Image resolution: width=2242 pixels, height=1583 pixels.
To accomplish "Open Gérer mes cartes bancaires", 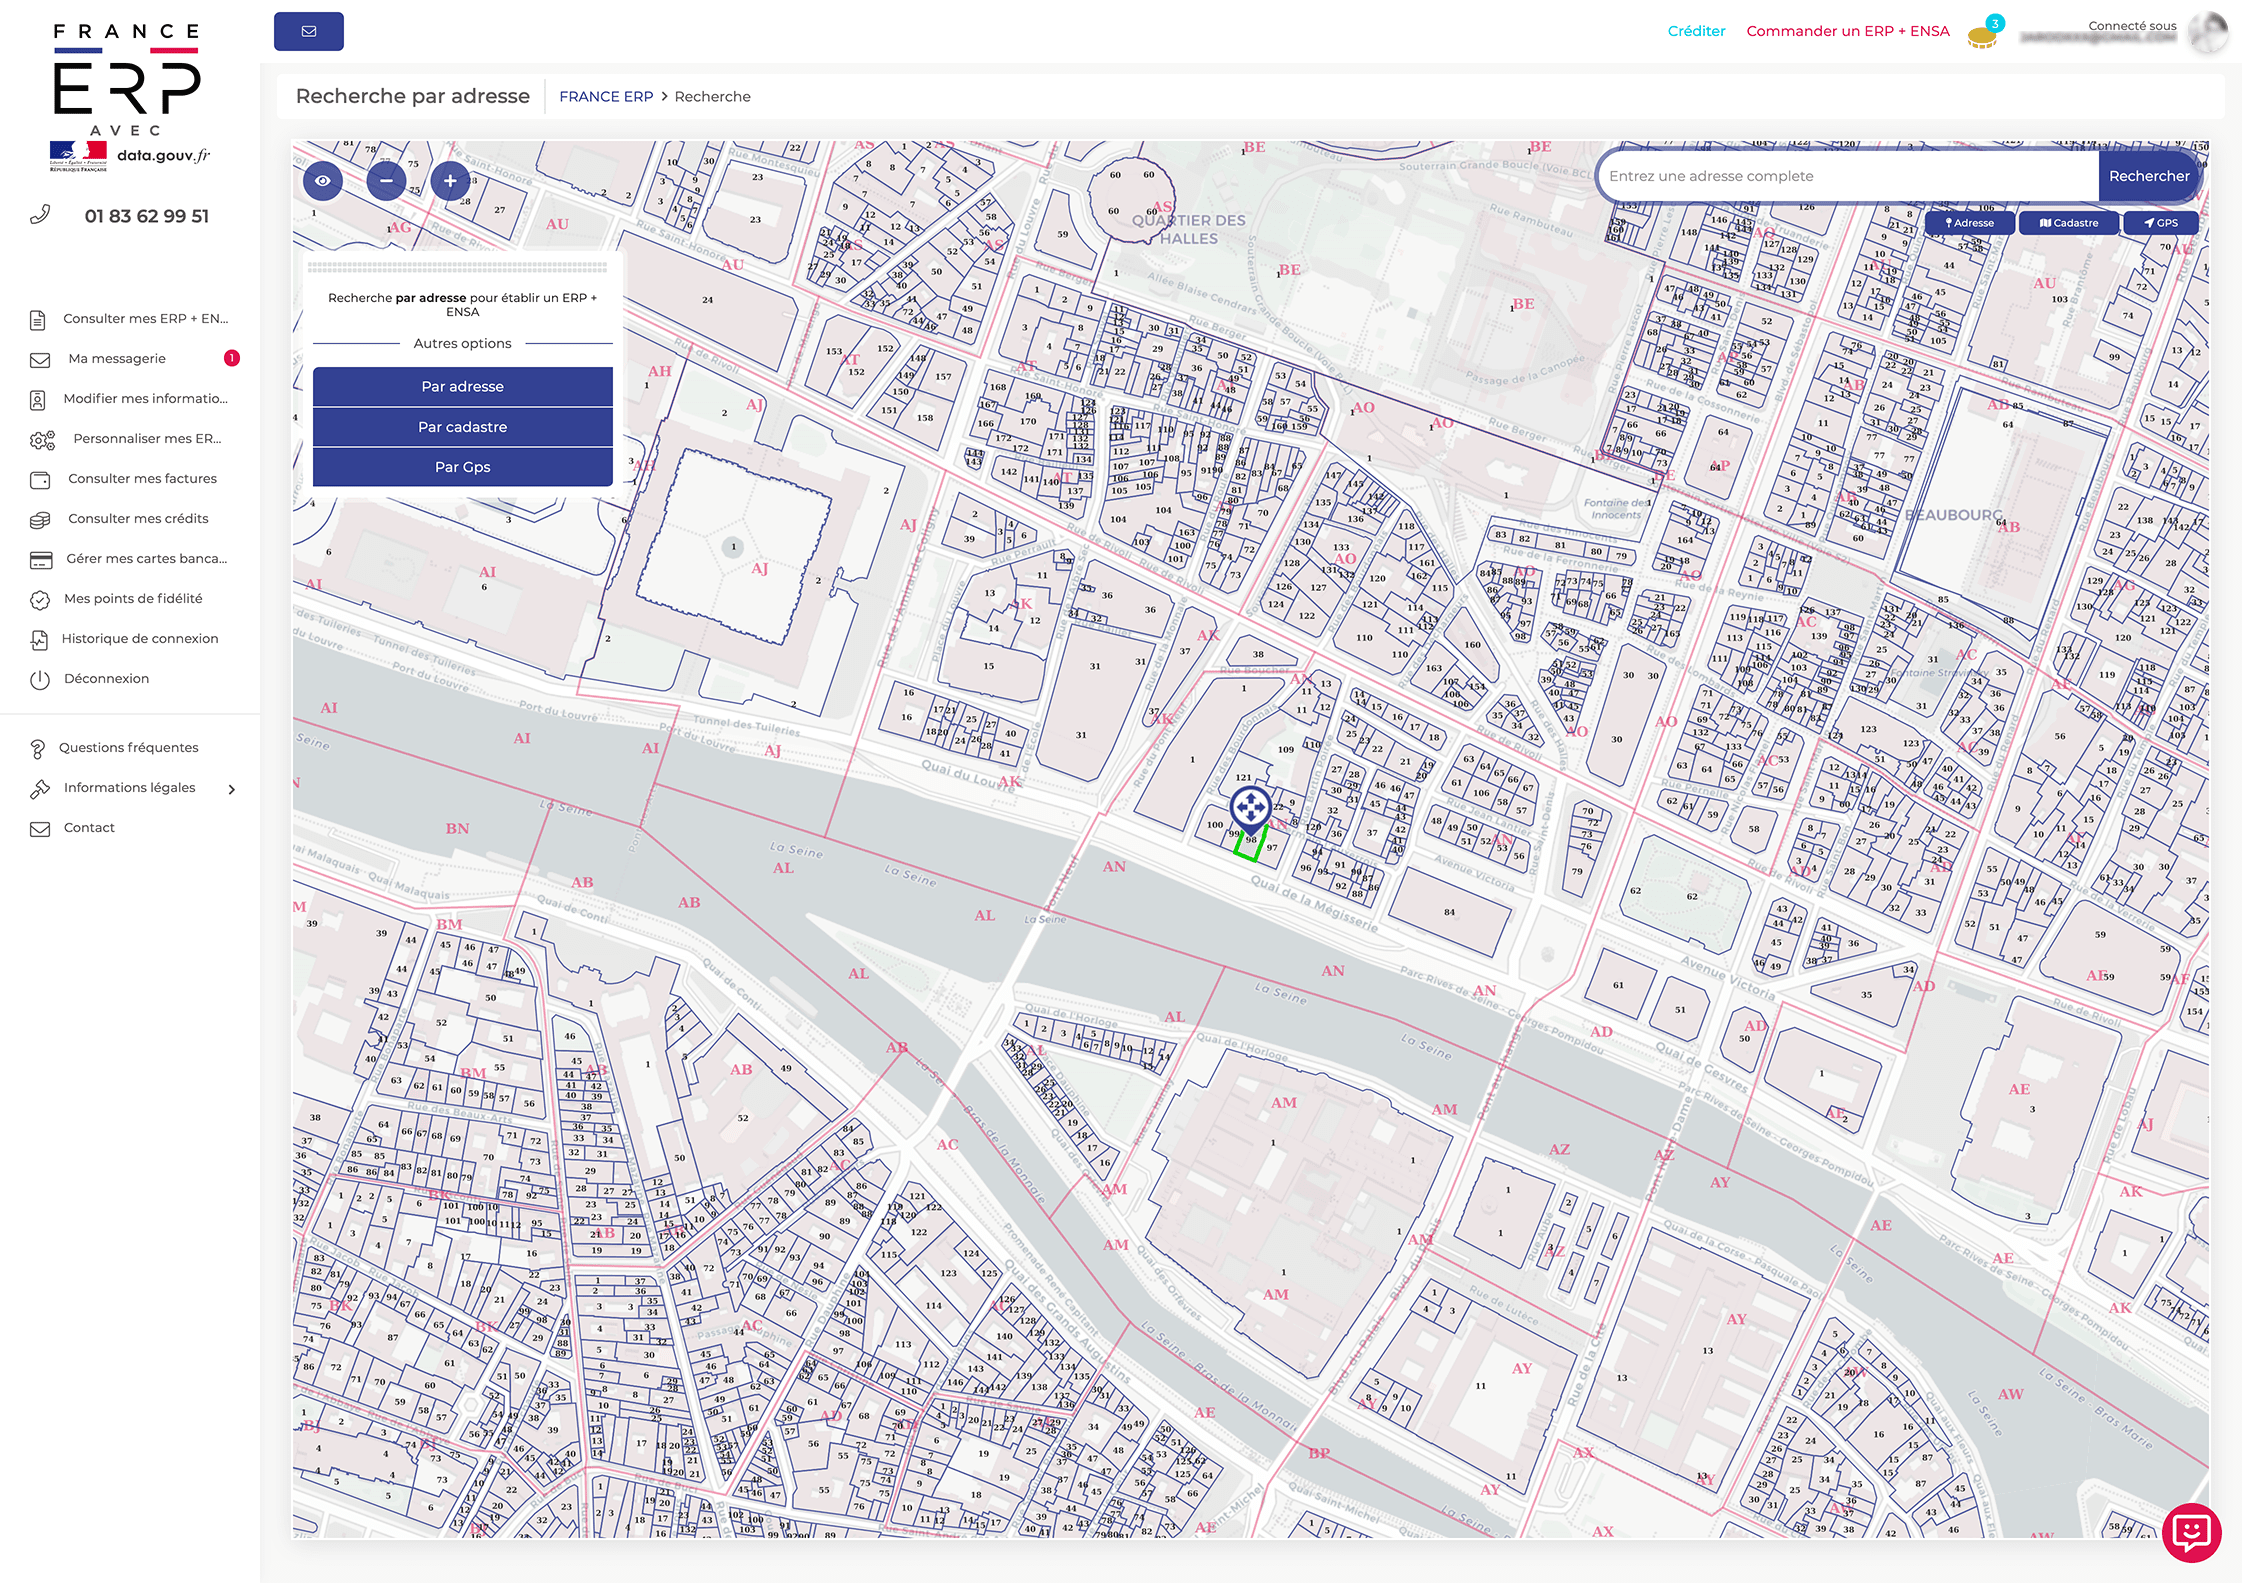I will [x=147, y=559].
